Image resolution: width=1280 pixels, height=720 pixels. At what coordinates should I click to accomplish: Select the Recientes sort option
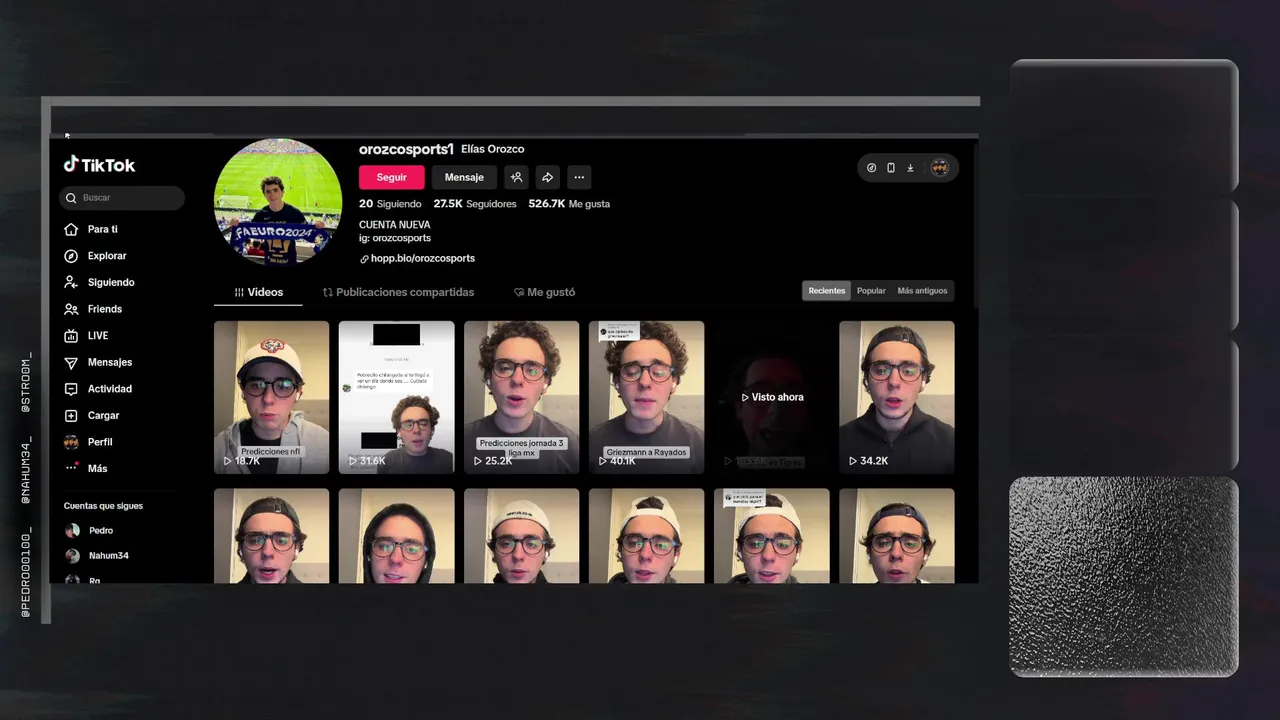(x=827, y=291)
